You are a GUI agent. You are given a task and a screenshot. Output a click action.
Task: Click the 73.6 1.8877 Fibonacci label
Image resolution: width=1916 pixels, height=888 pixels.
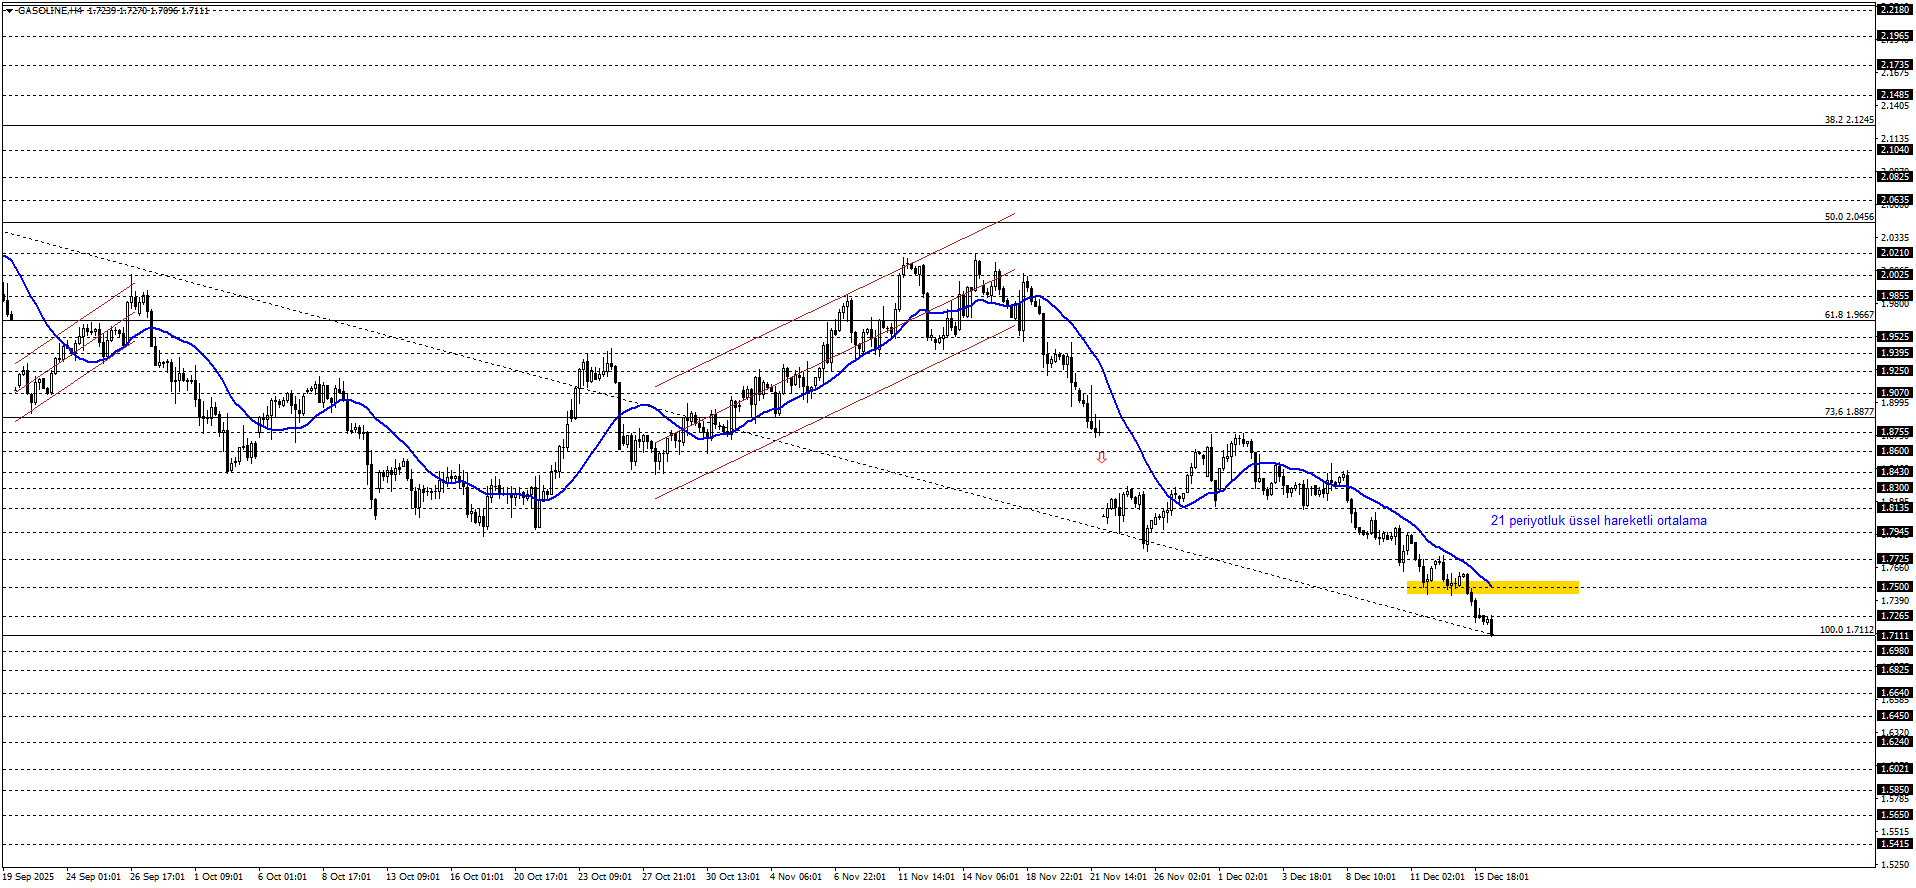(1848, 412)
